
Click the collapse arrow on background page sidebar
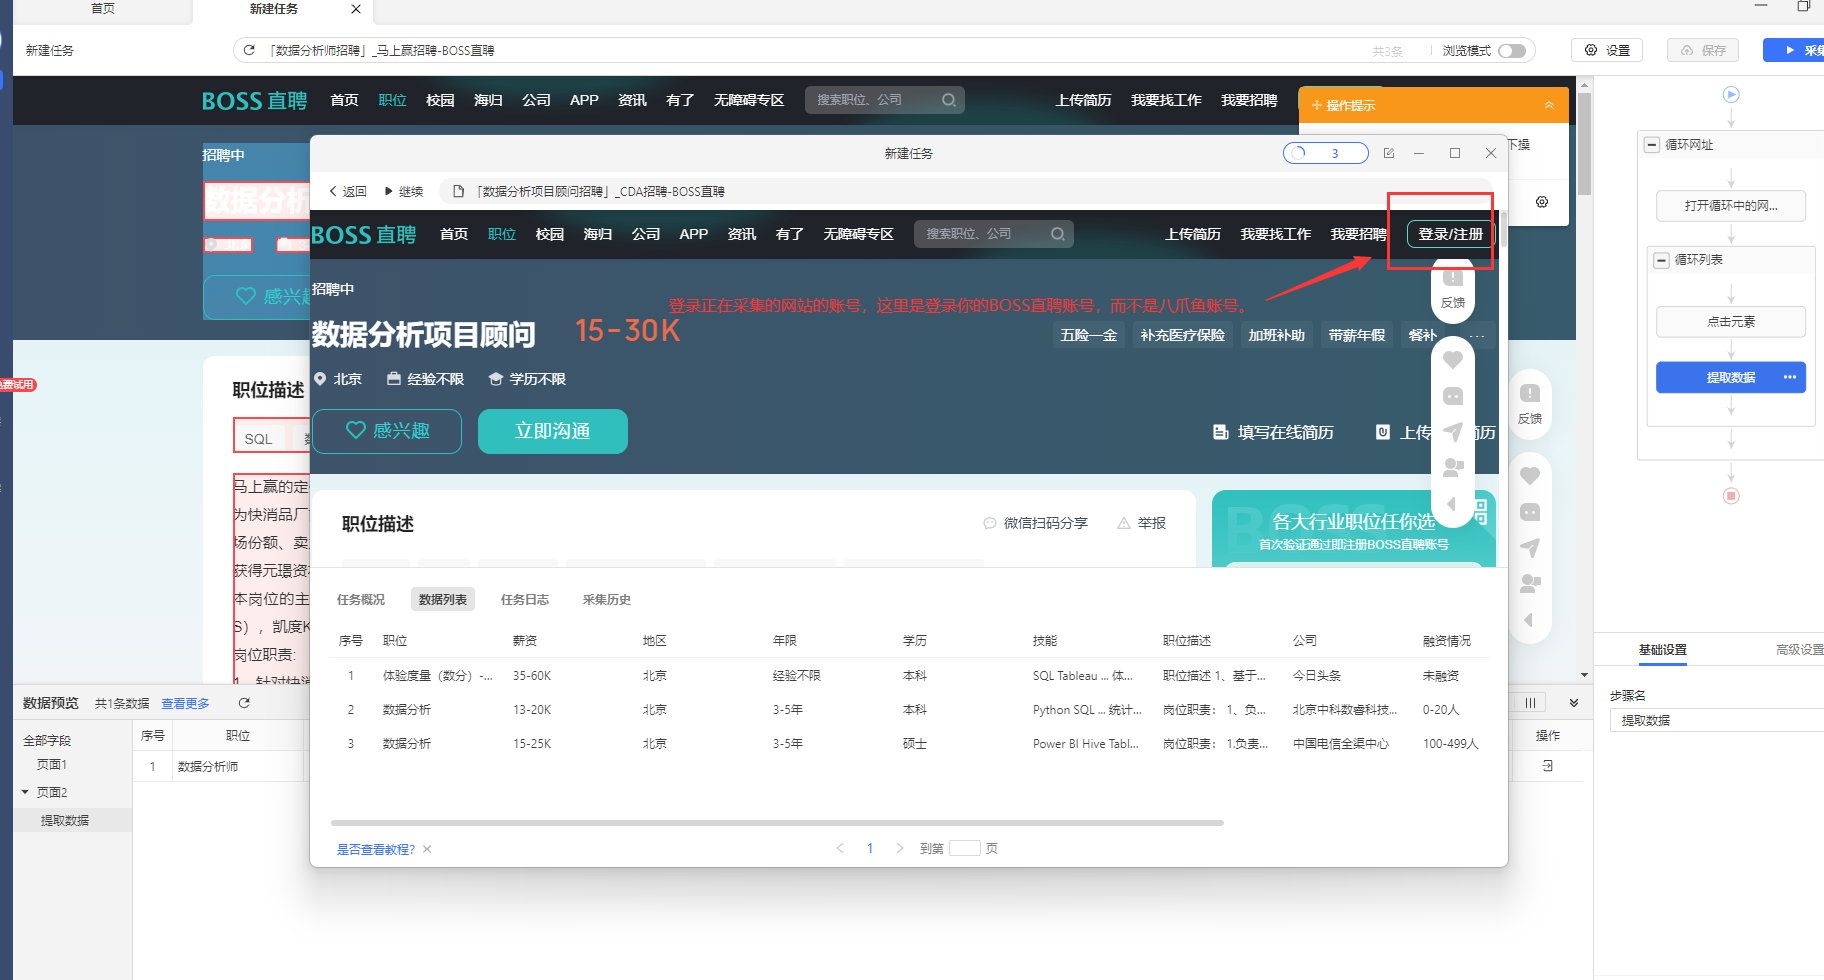tap(1529, 620)
